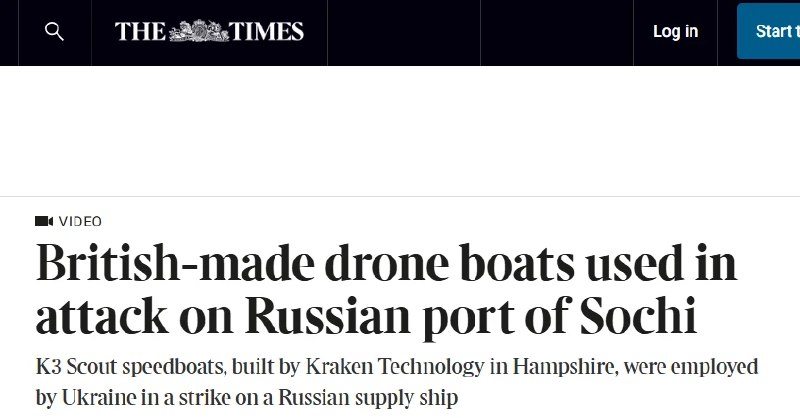Click the narrow header cell left of search

tap(9, 33)
